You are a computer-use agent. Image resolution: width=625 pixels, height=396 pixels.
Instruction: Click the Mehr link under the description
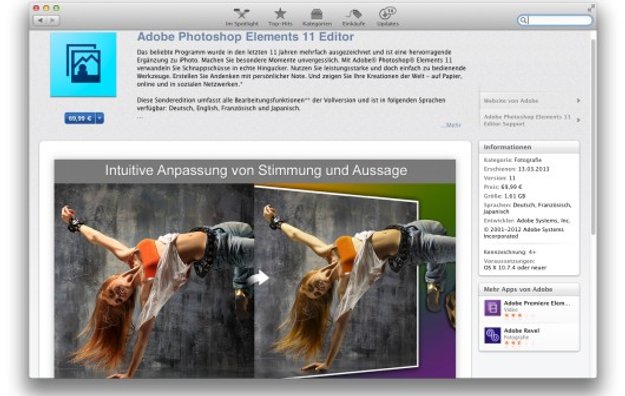452,125
